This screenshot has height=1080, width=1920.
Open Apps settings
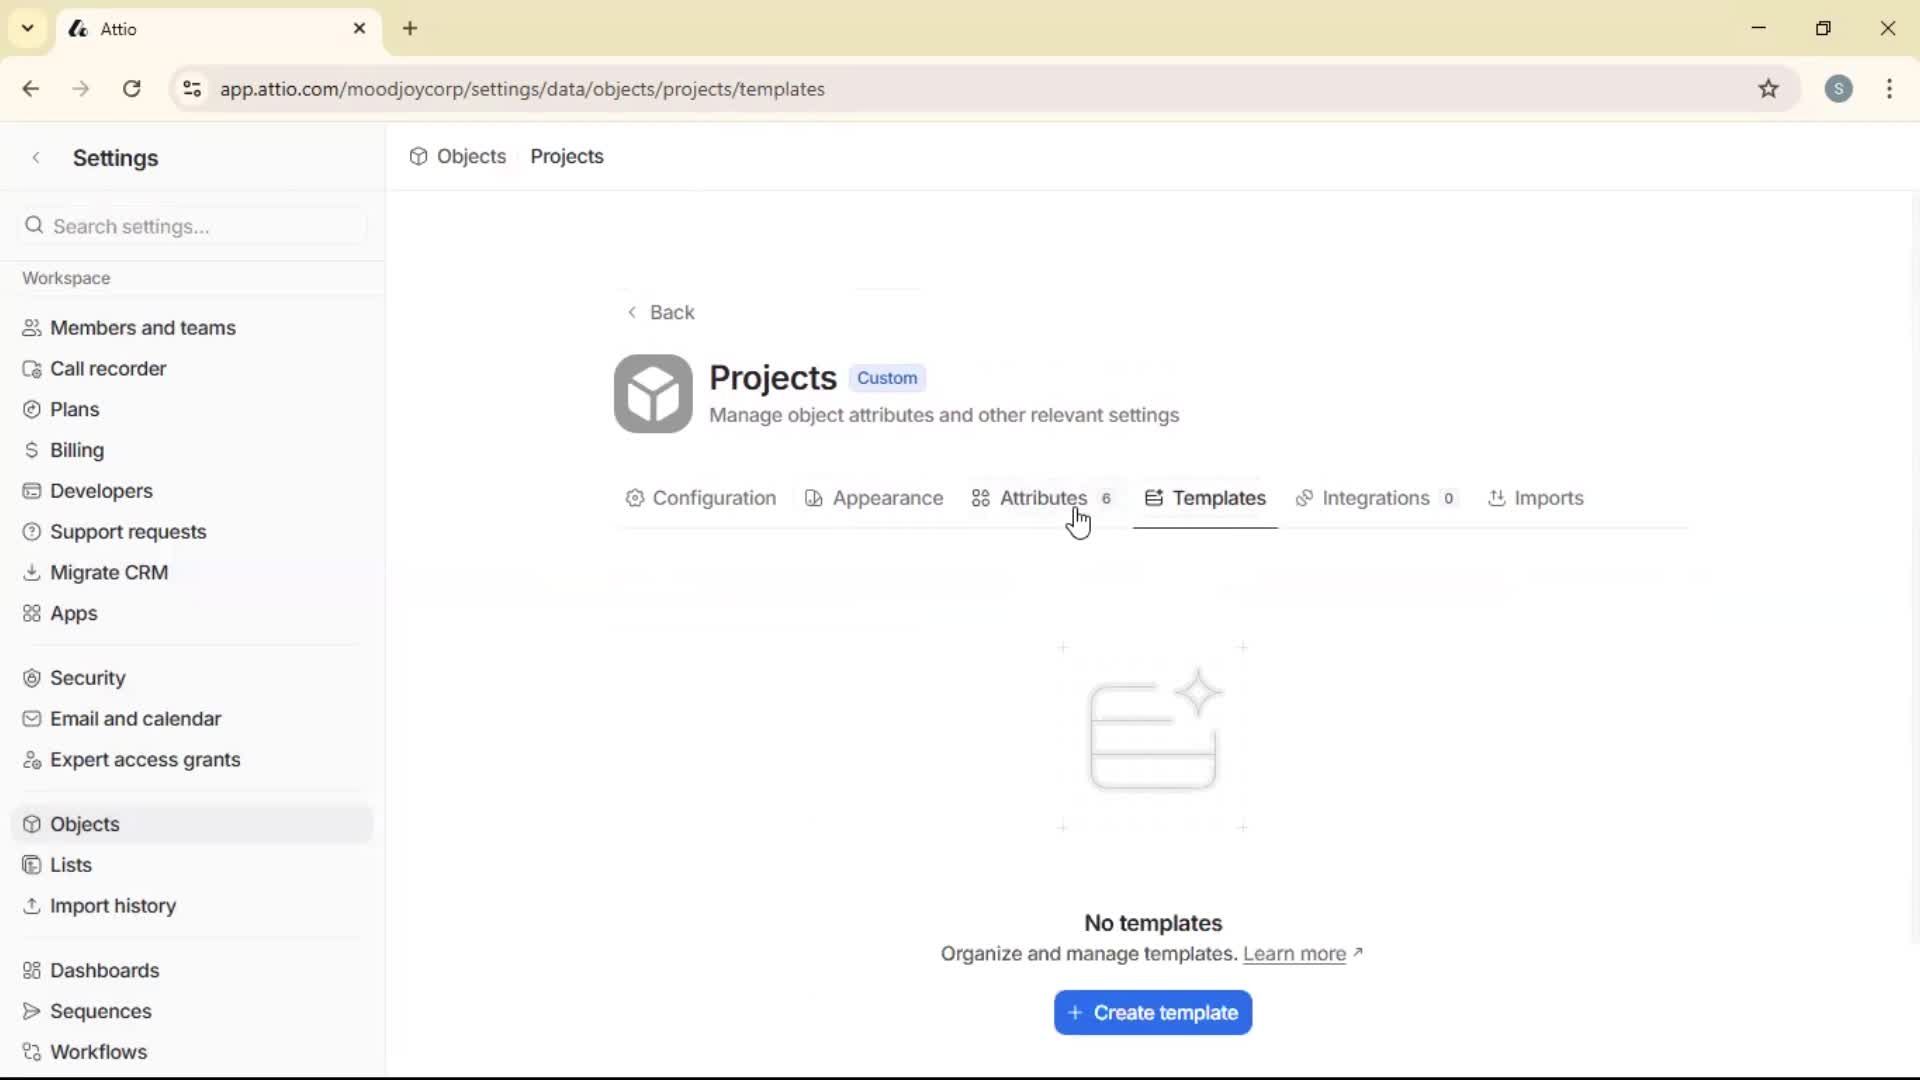(73, 613)
